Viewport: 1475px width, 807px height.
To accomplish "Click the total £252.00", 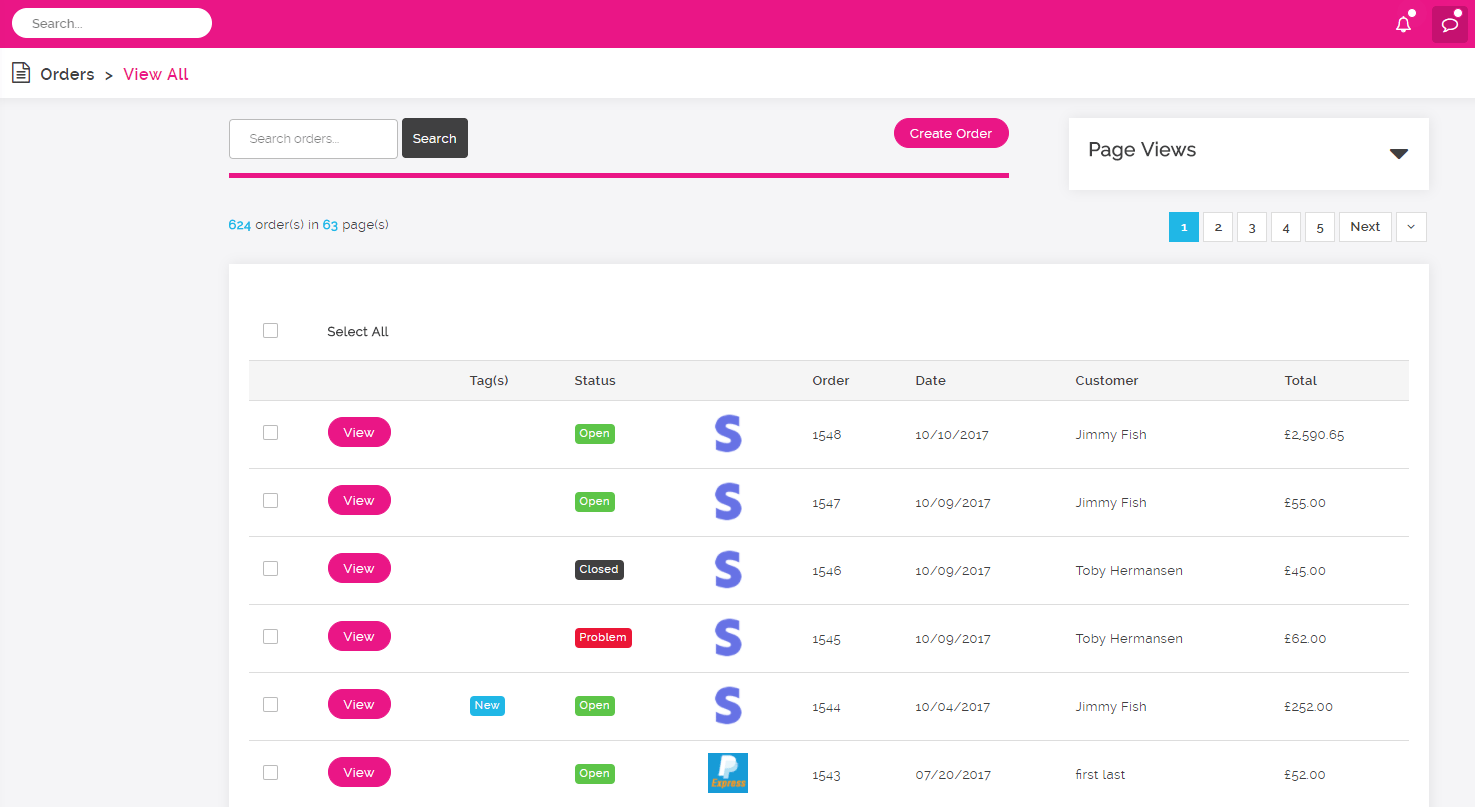I will (x=1308, y=707).
